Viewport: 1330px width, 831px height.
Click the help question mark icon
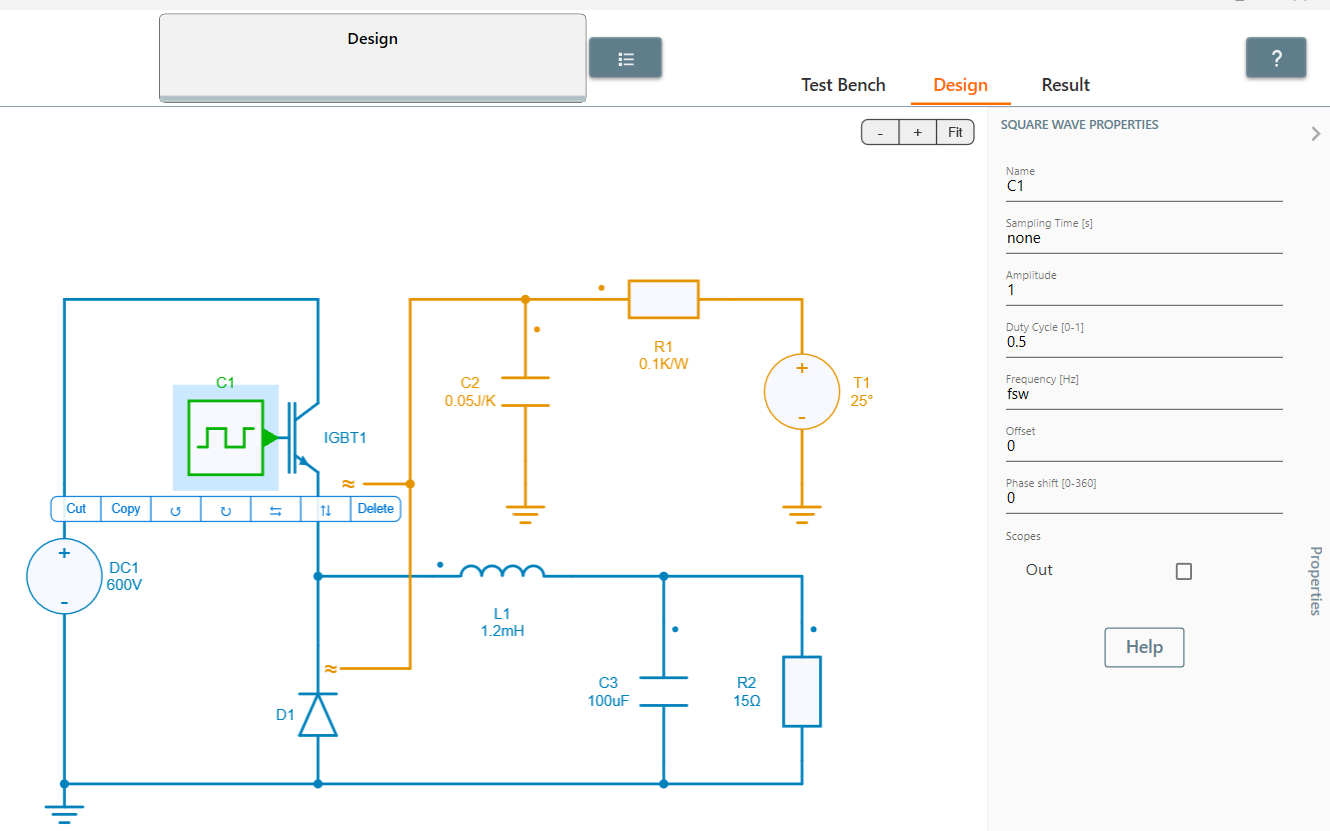(x=1276, y=57)
